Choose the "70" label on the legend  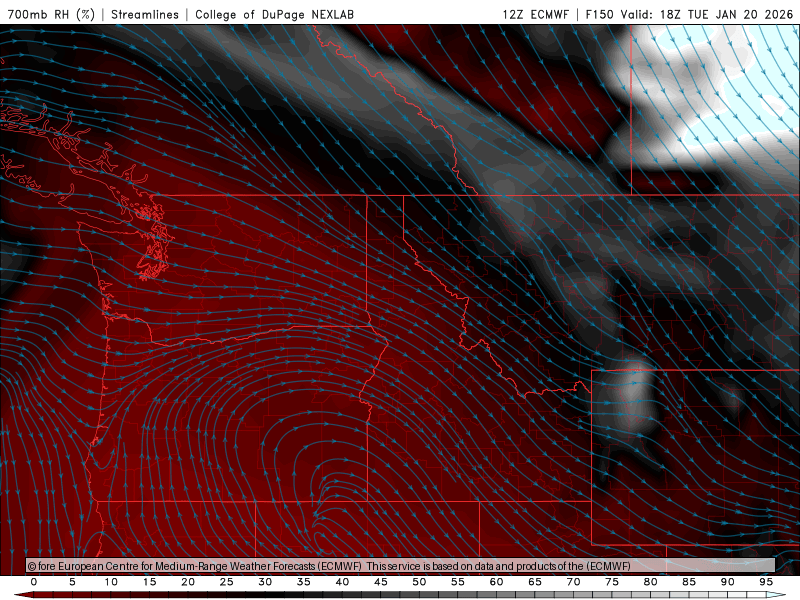click(573, 582)
